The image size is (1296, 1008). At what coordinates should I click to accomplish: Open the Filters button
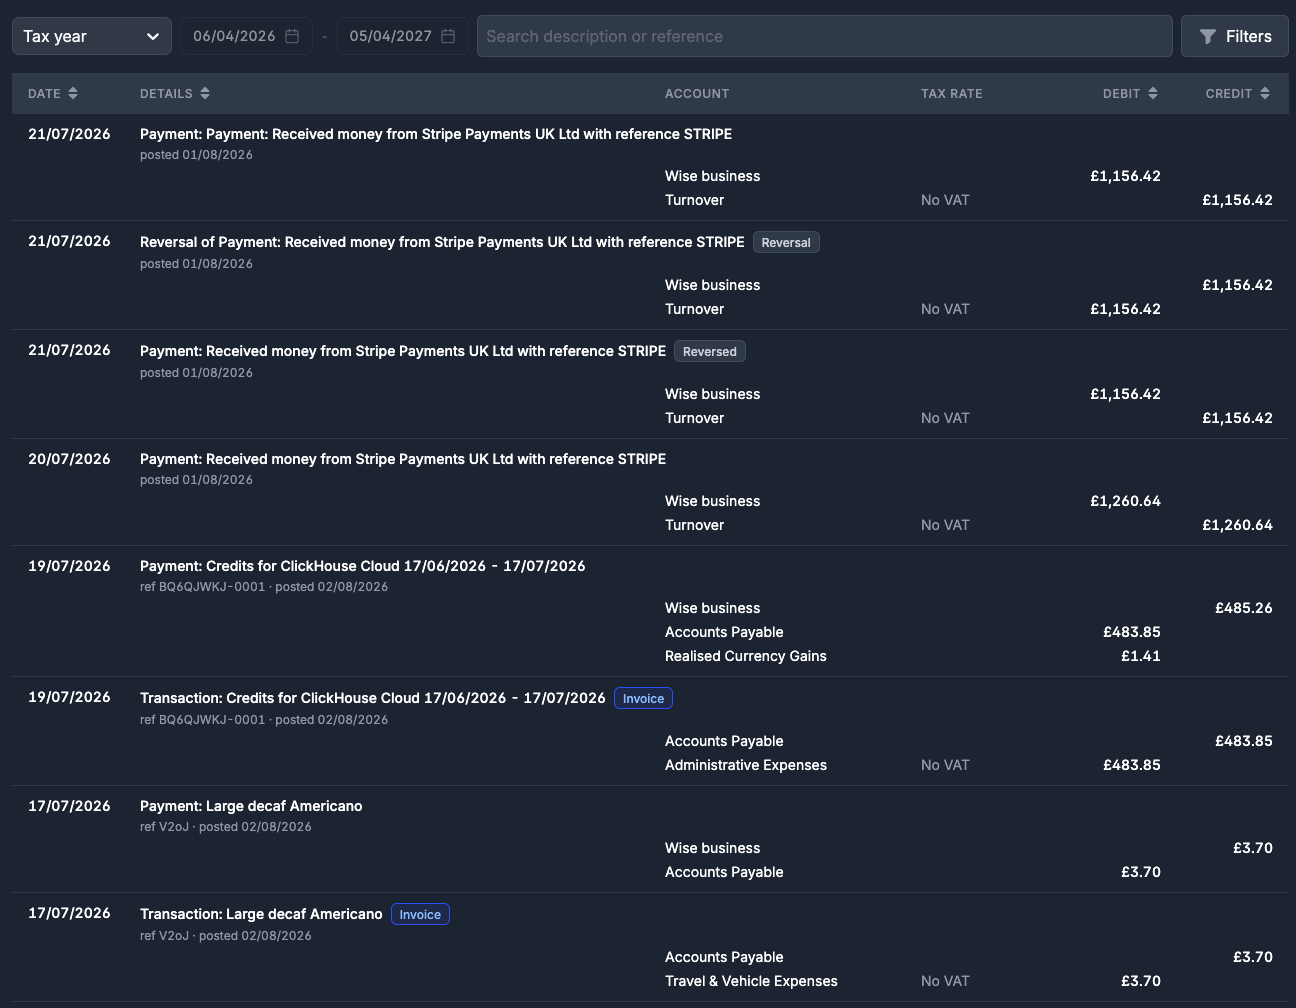1235,36
